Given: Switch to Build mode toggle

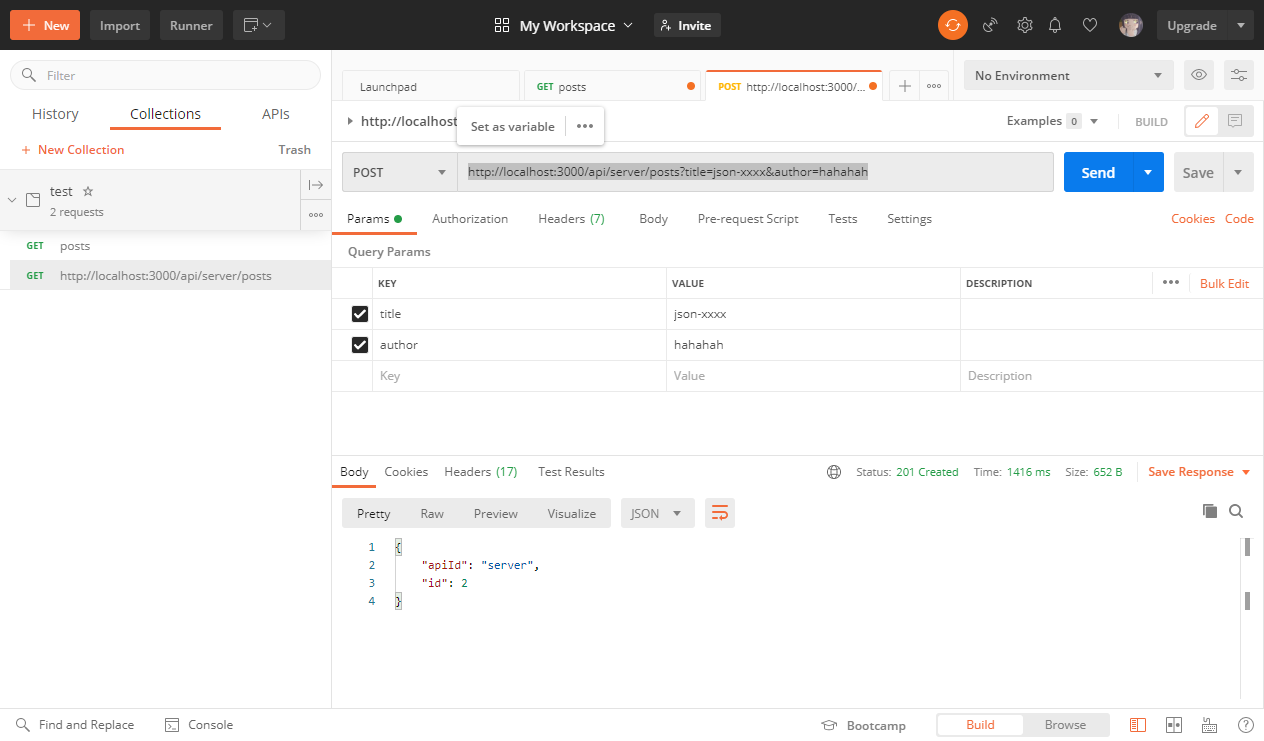Looking at the screenshot, I should [980, 725].
